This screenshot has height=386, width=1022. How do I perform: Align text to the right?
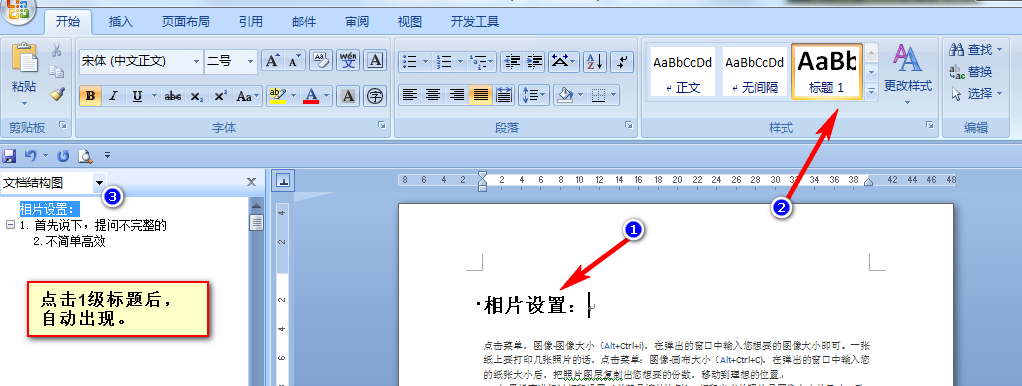point(457,95)
